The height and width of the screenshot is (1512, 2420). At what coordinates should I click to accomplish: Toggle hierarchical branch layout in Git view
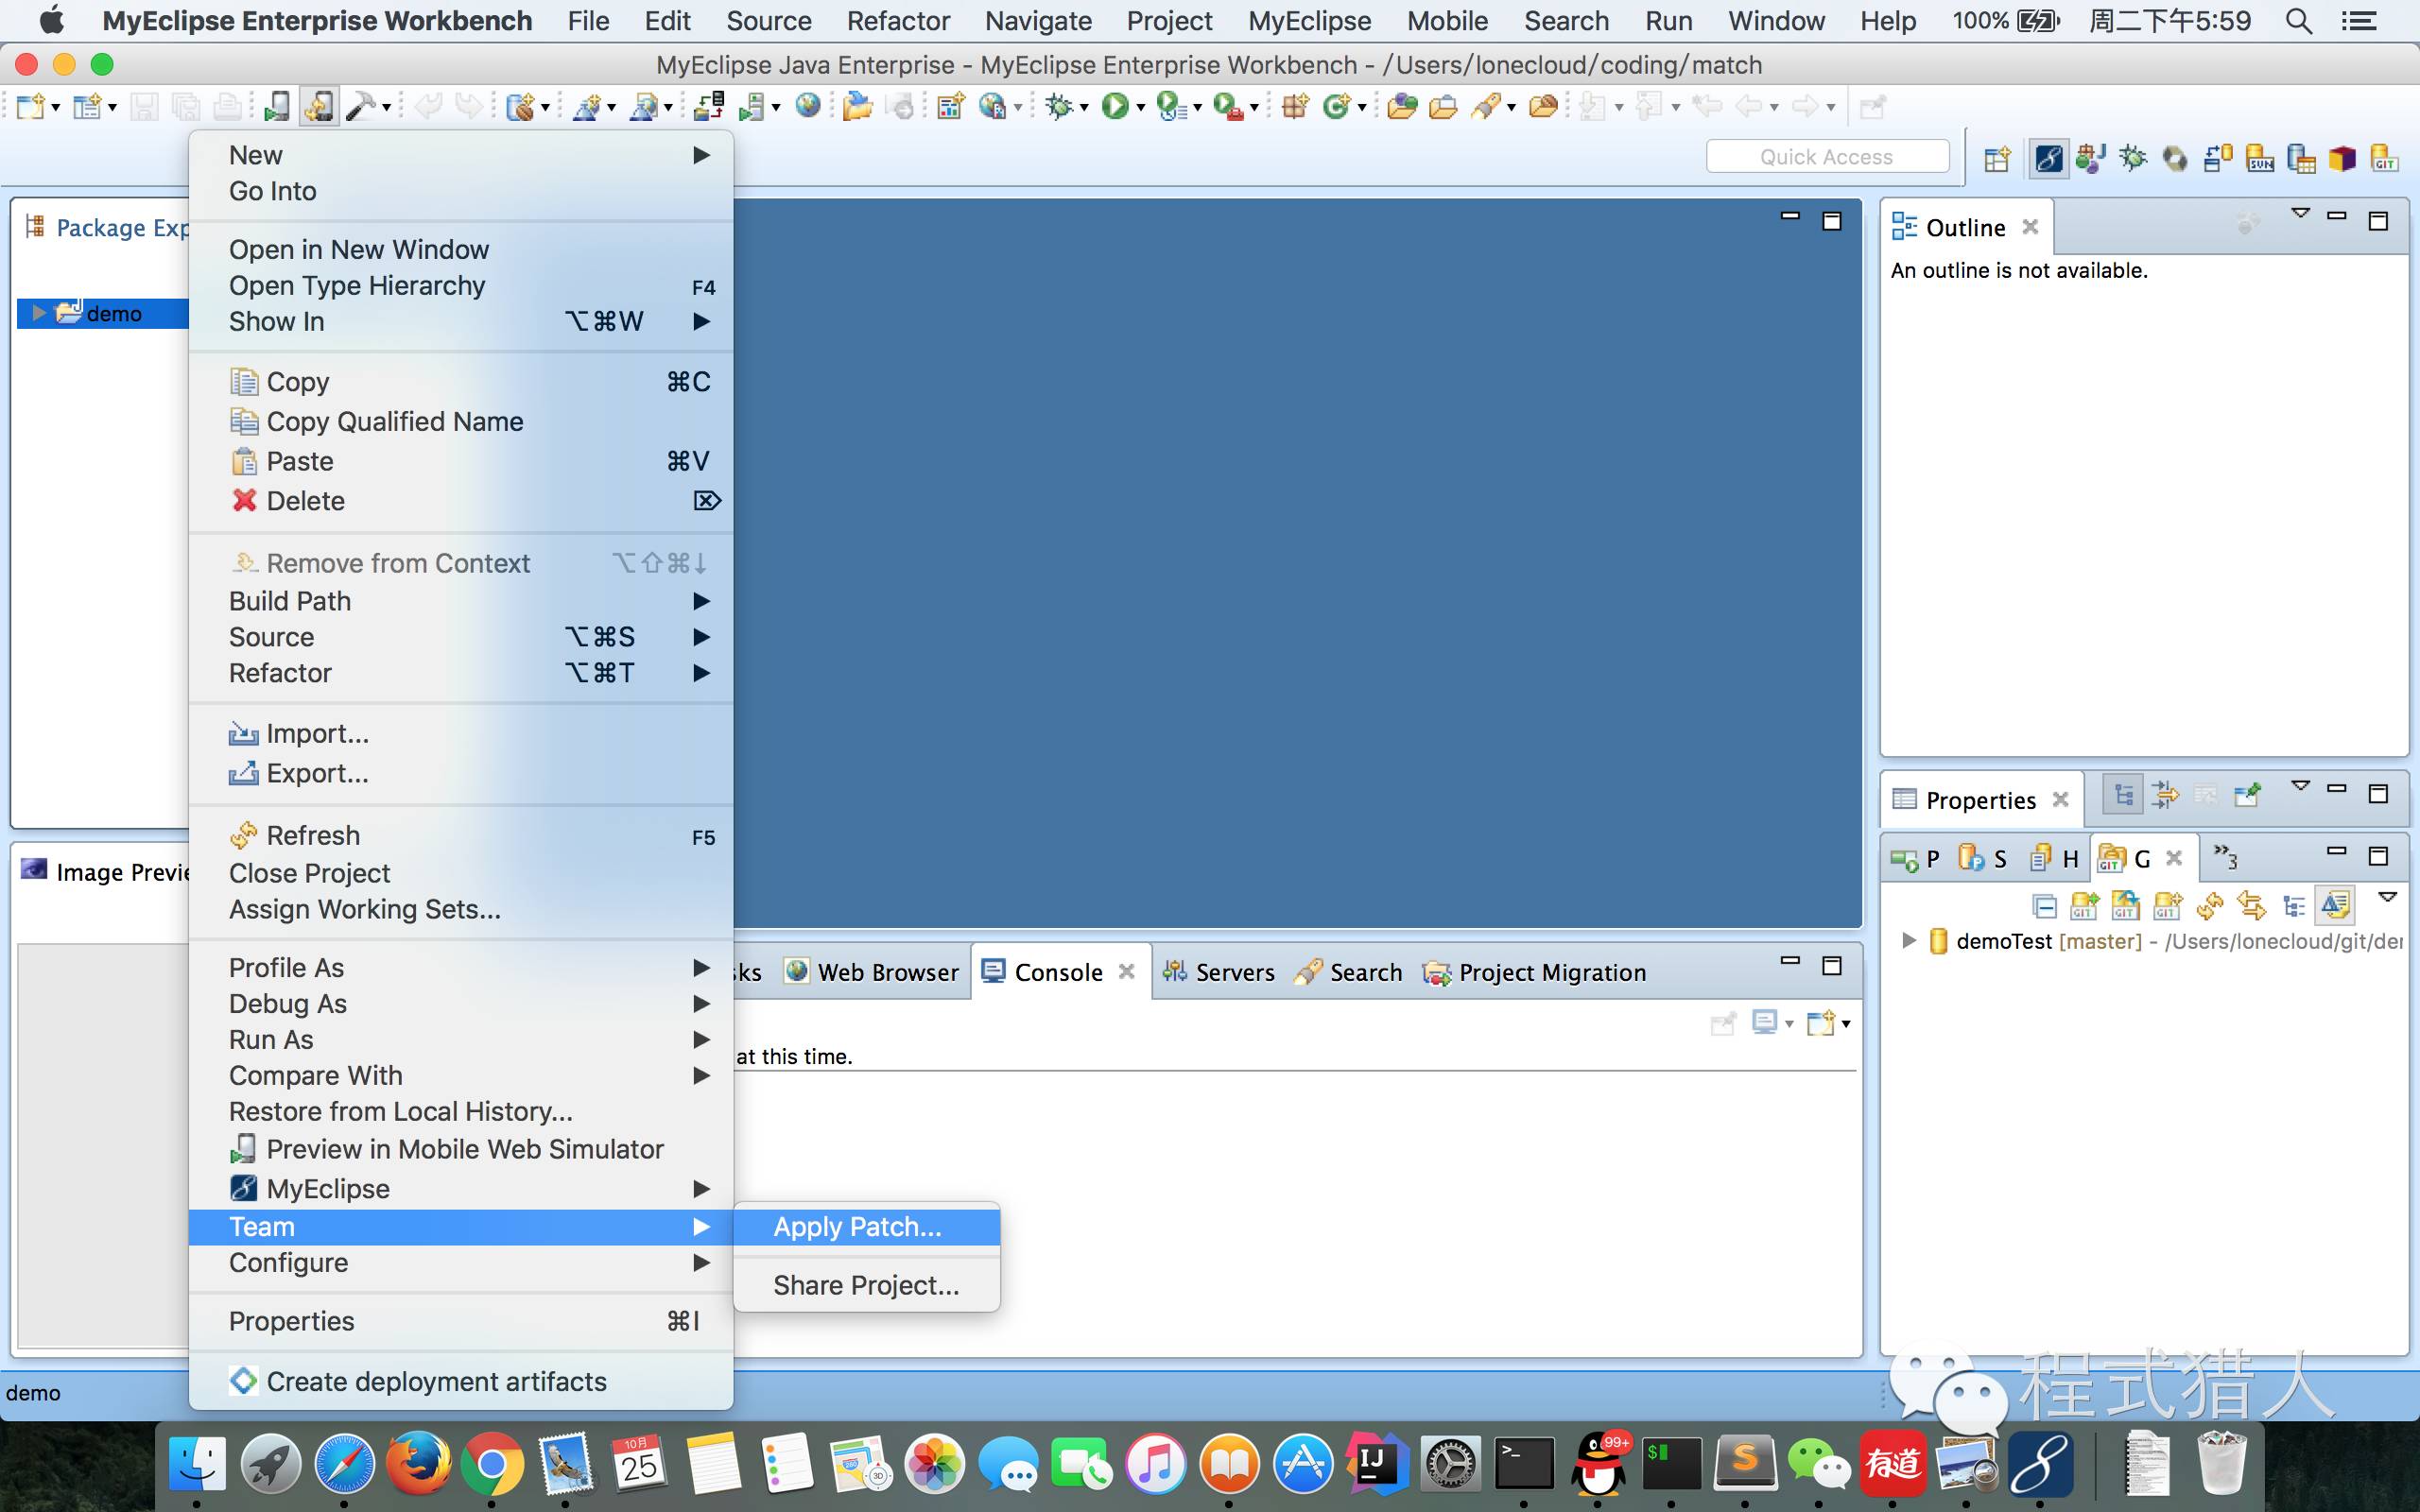click(x=2294, y=906)
